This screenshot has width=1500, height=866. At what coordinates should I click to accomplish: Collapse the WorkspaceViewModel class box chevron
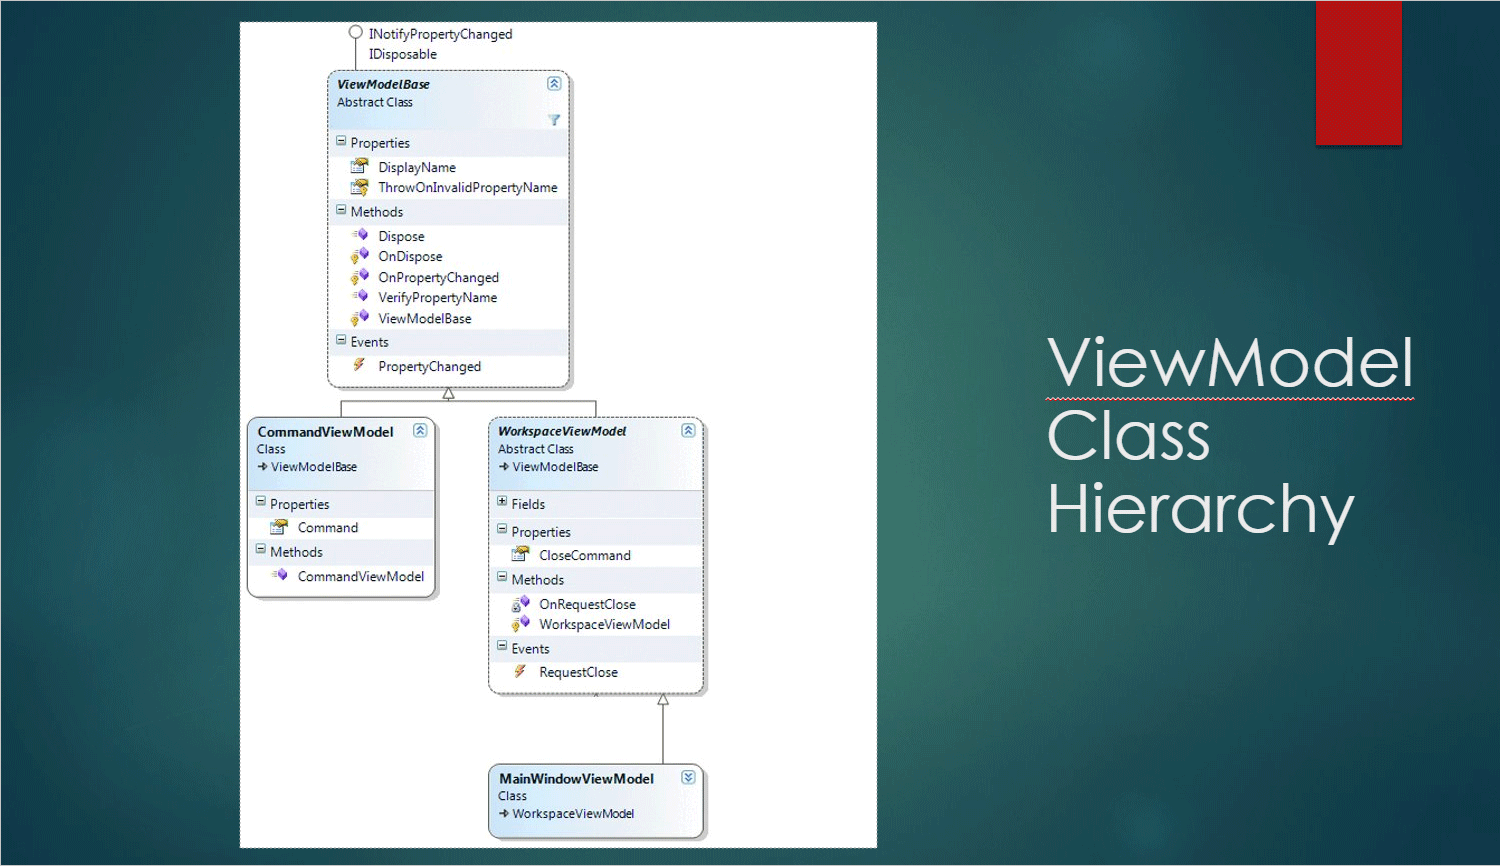coord(688,431)
